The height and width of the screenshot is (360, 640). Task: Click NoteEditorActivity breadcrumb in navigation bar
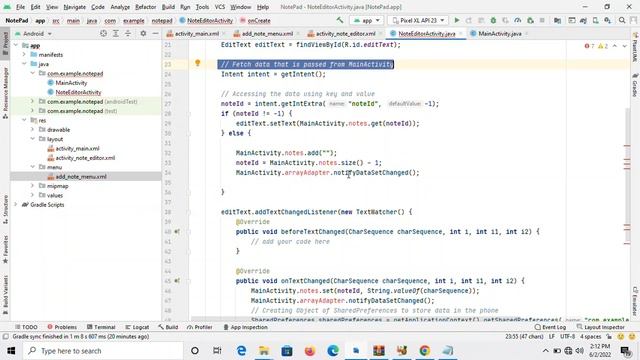click(x=206, y=20)
